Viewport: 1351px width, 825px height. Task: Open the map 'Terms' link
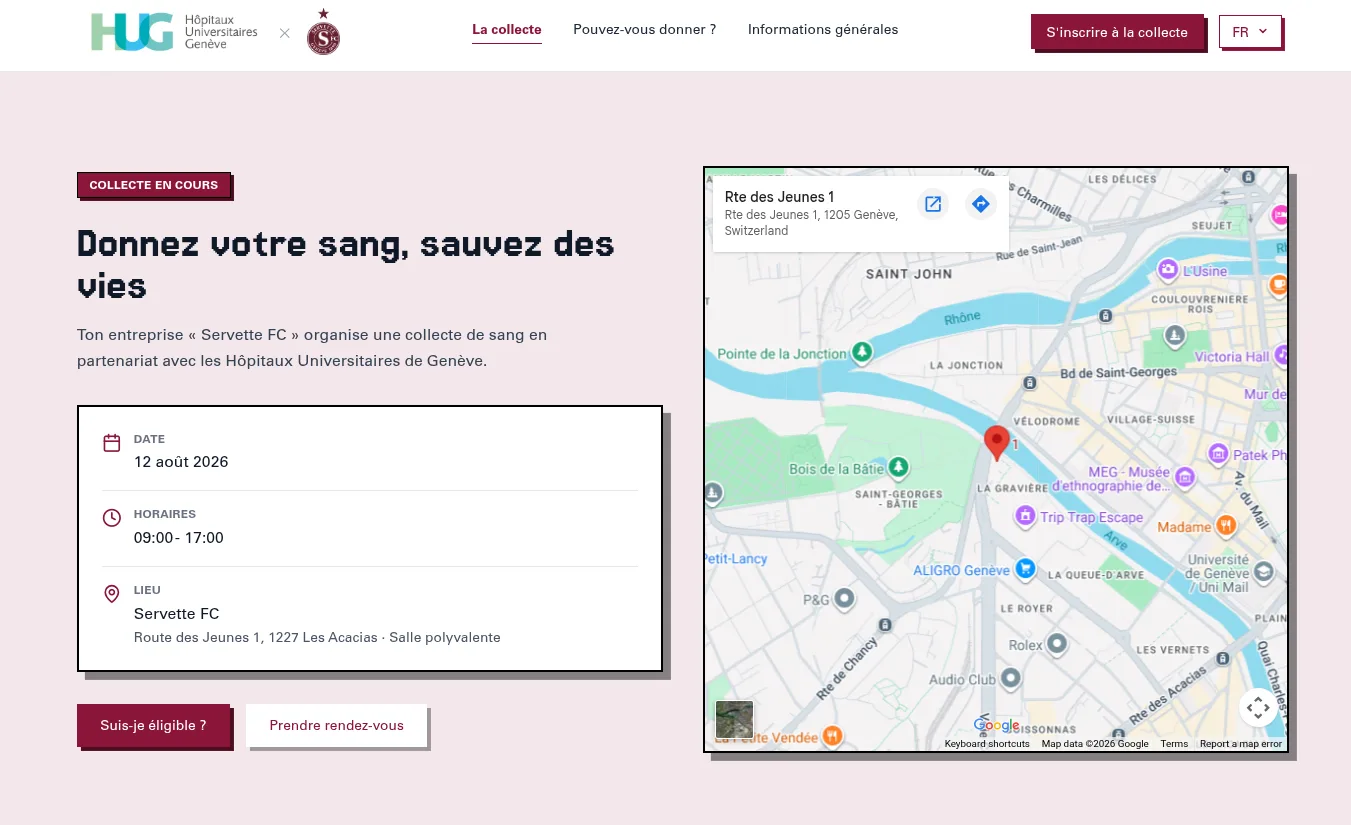pyautogui.click(x=1174, y=744)
